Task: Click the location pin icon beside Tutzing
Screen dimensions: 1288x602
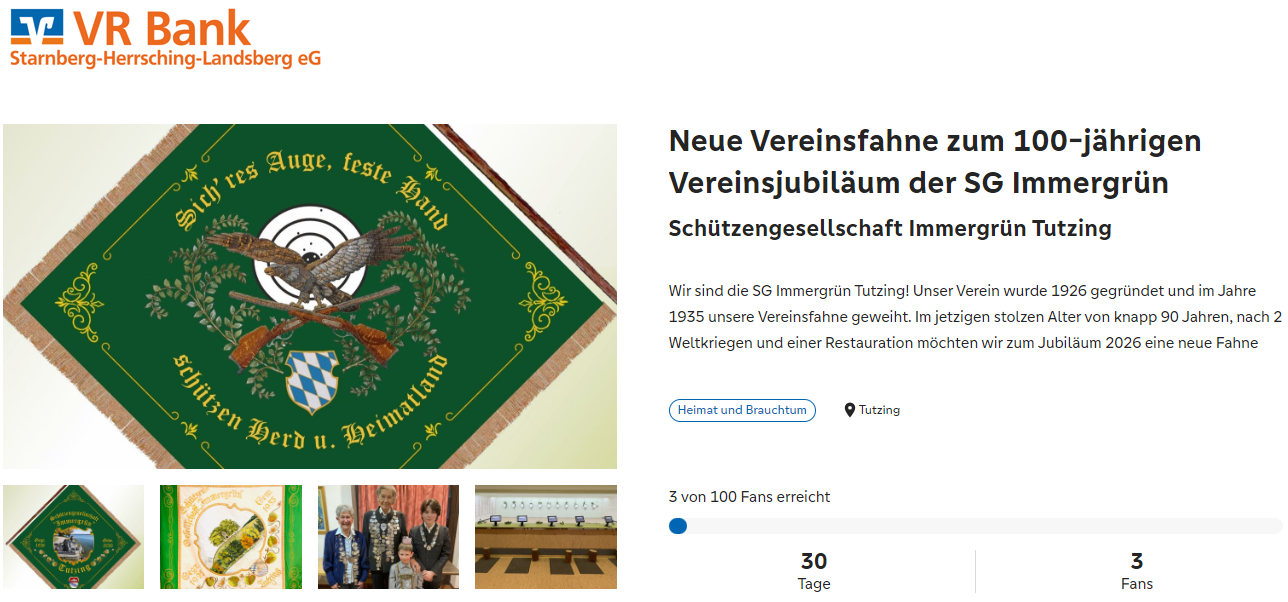Action: point(850,410)
